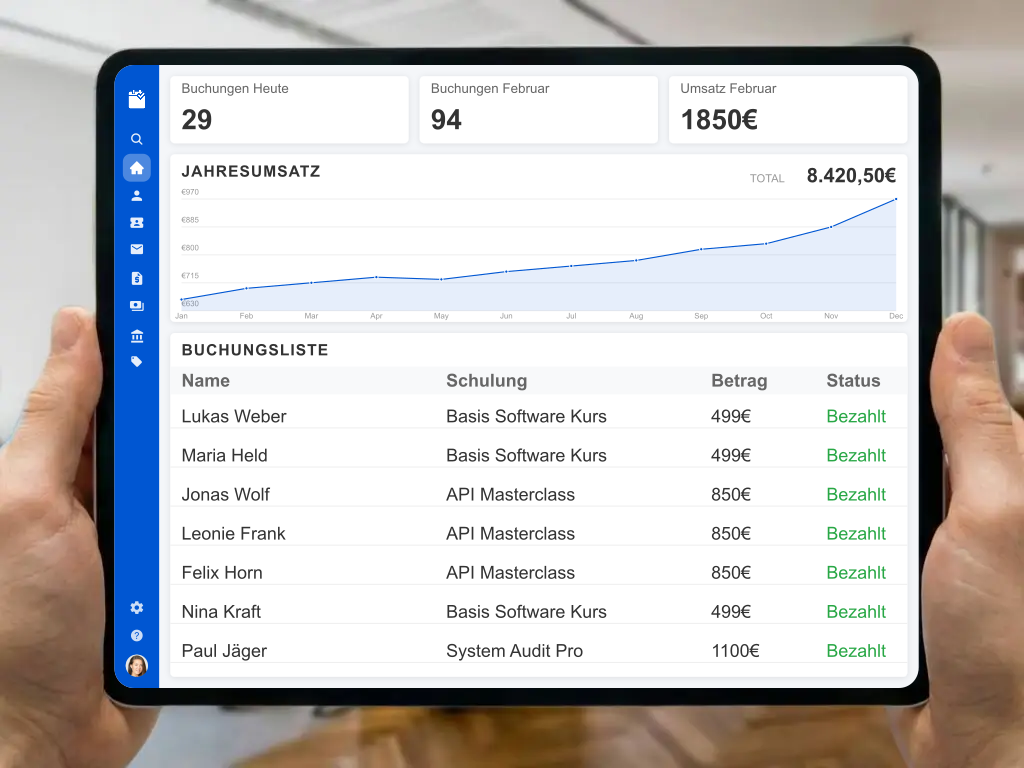Viewport: 1024px width, 768px height.
Task: Click Bezahlt status for Paul Jäger
Action: point(856,651)
